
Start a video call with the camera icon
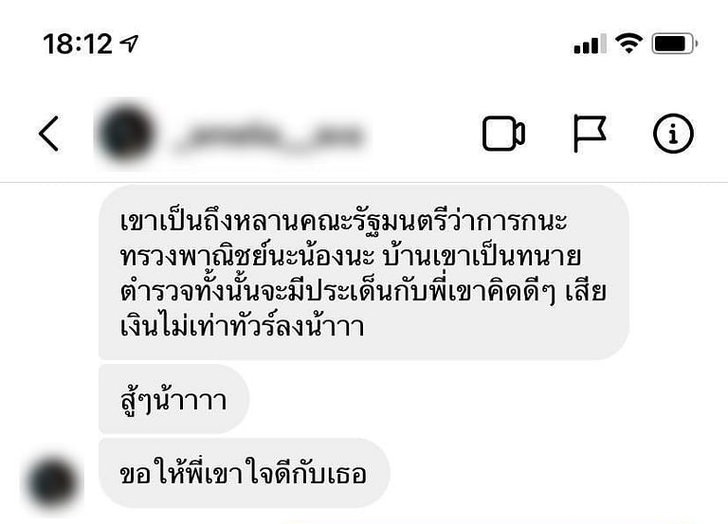[x=504, y=134]
